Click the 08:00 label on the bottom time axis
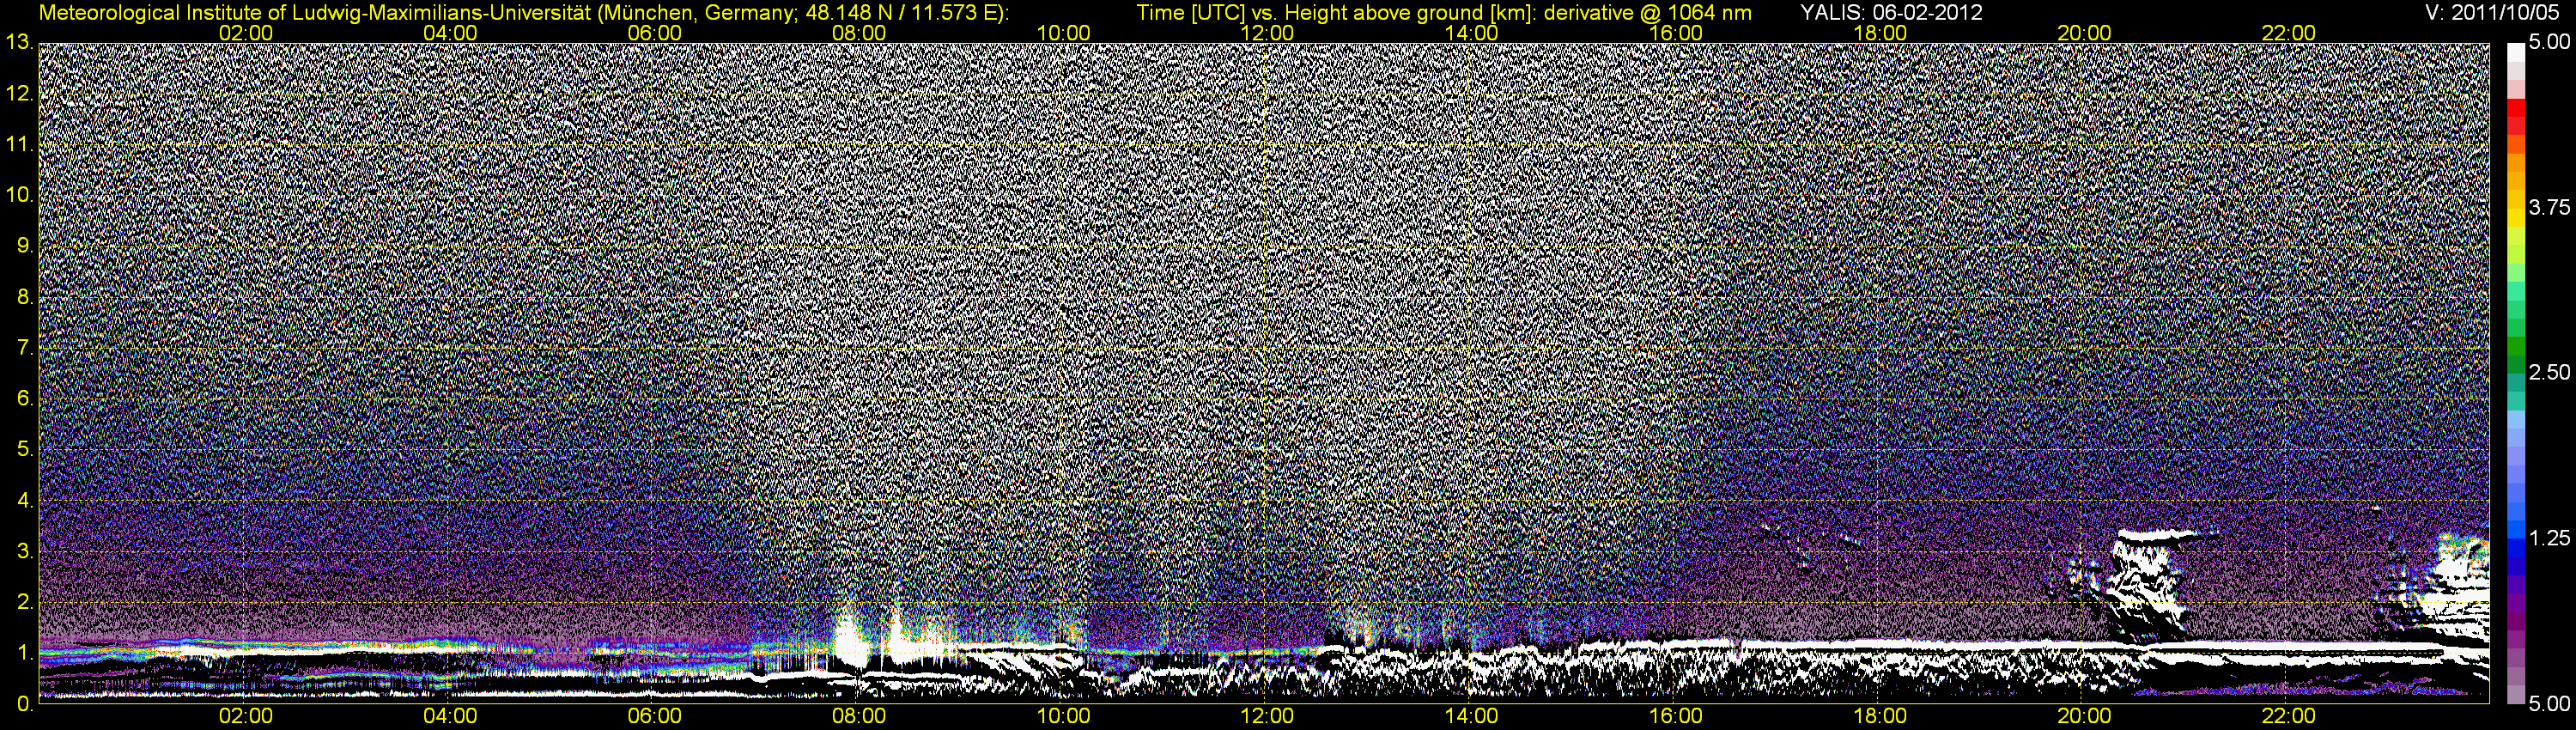 [x=859, y=716]
